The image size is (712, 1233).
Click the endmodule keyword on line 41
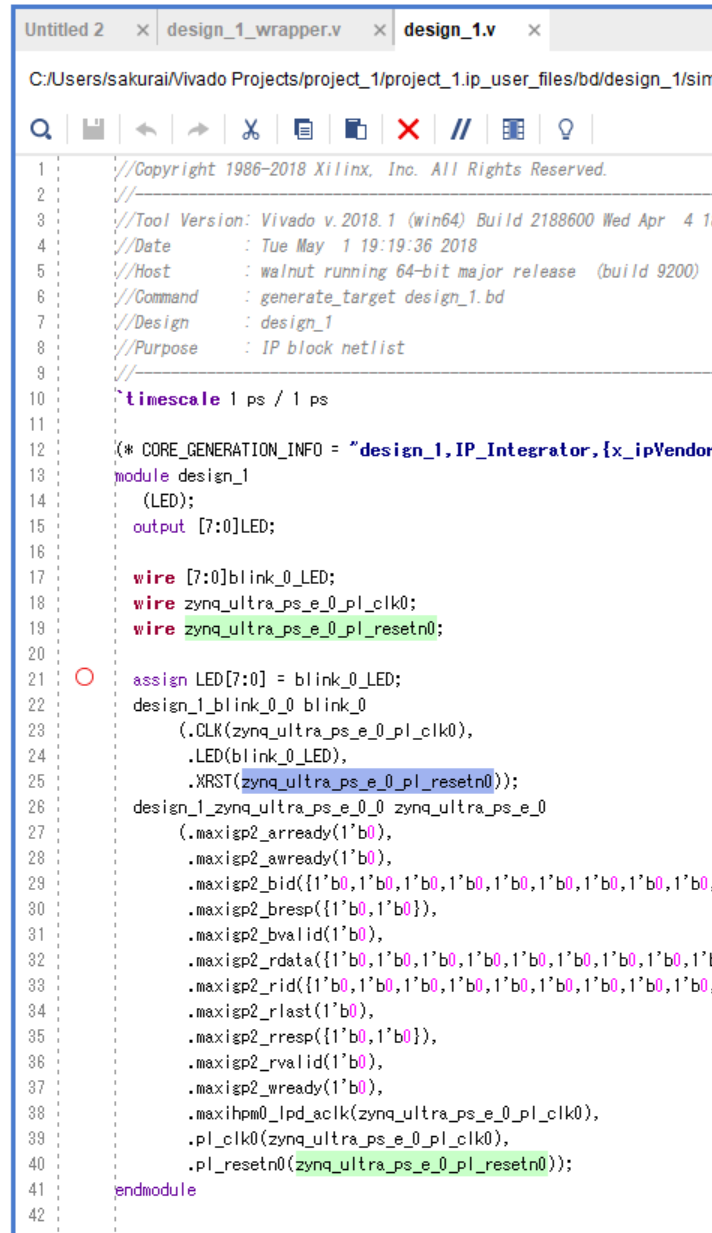click(x=156, y=1189)
